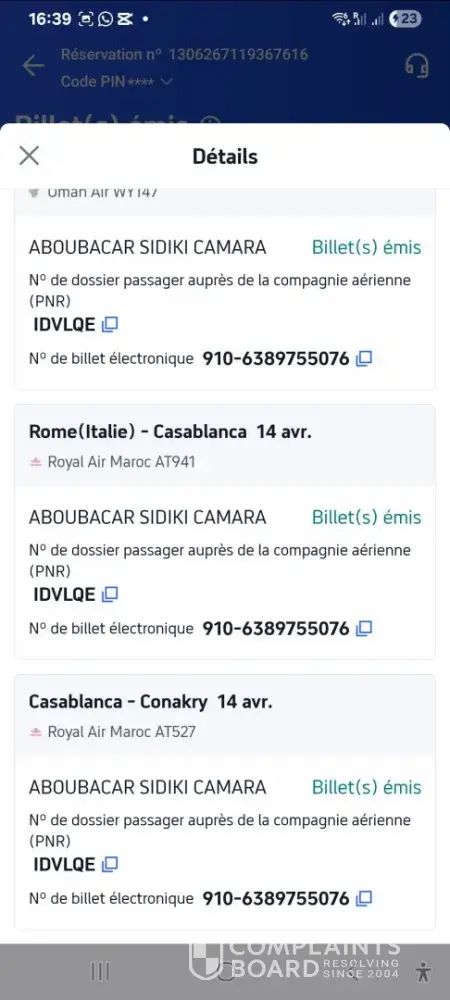Tap Royal Air Maroc AT941 flight label
The image size is (450, 1000).
tap(121, 462)
